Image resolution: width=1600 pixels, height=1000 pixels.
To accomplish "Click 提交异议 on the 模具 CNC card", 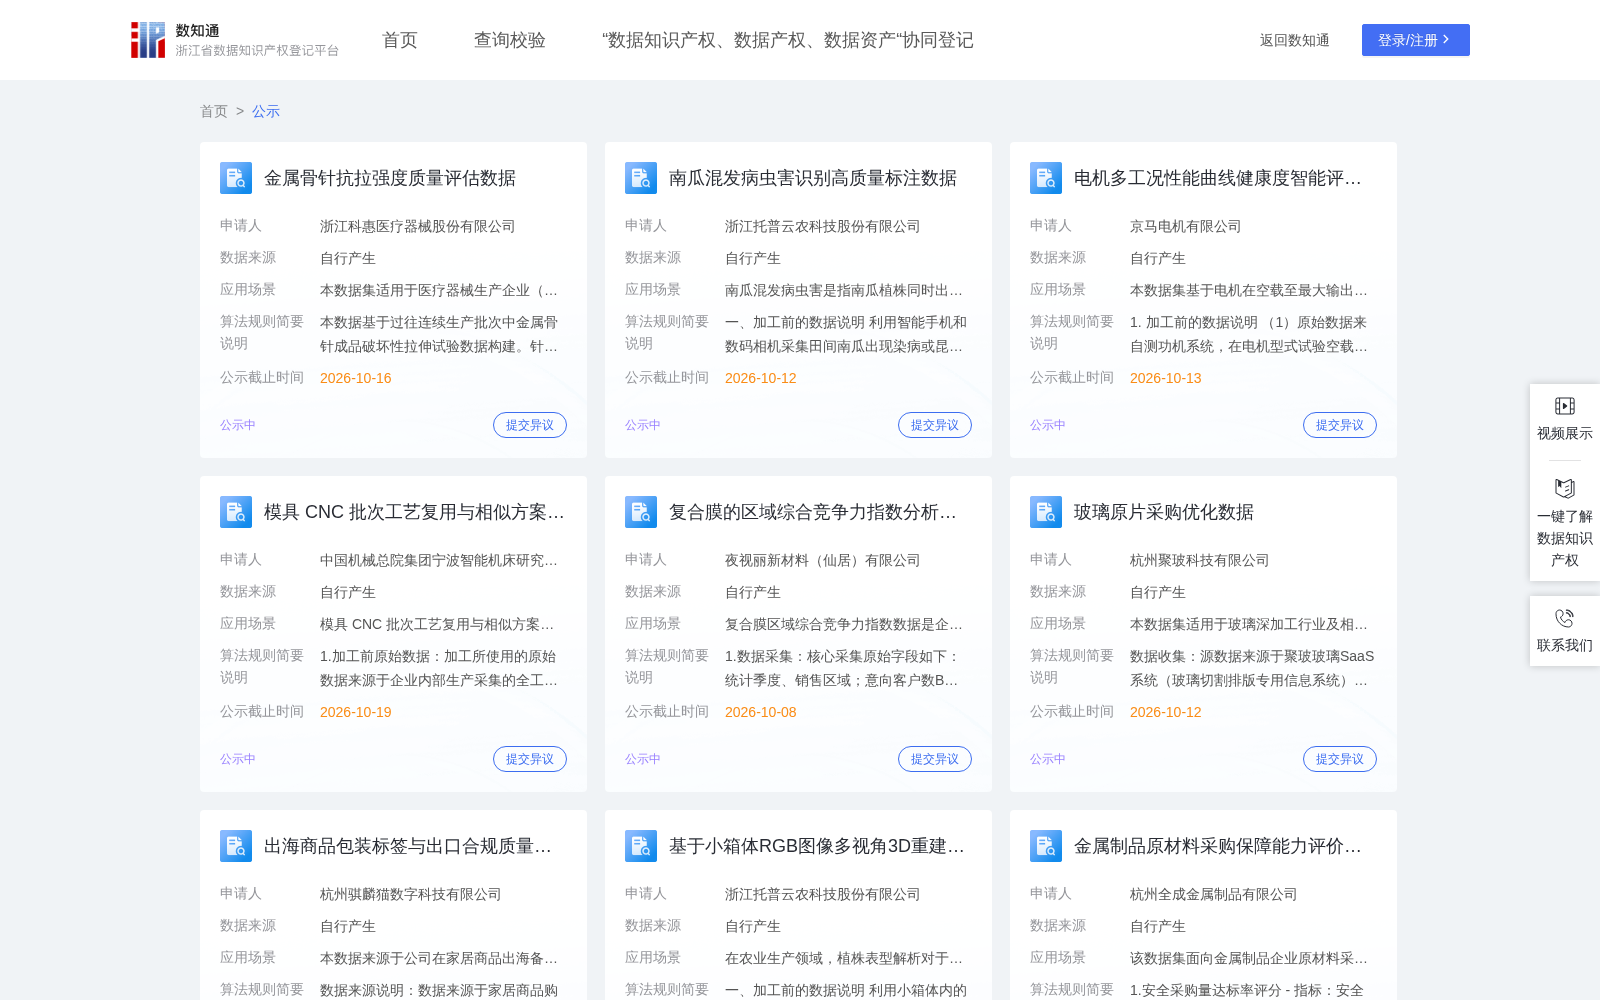I will click(530, 759).
